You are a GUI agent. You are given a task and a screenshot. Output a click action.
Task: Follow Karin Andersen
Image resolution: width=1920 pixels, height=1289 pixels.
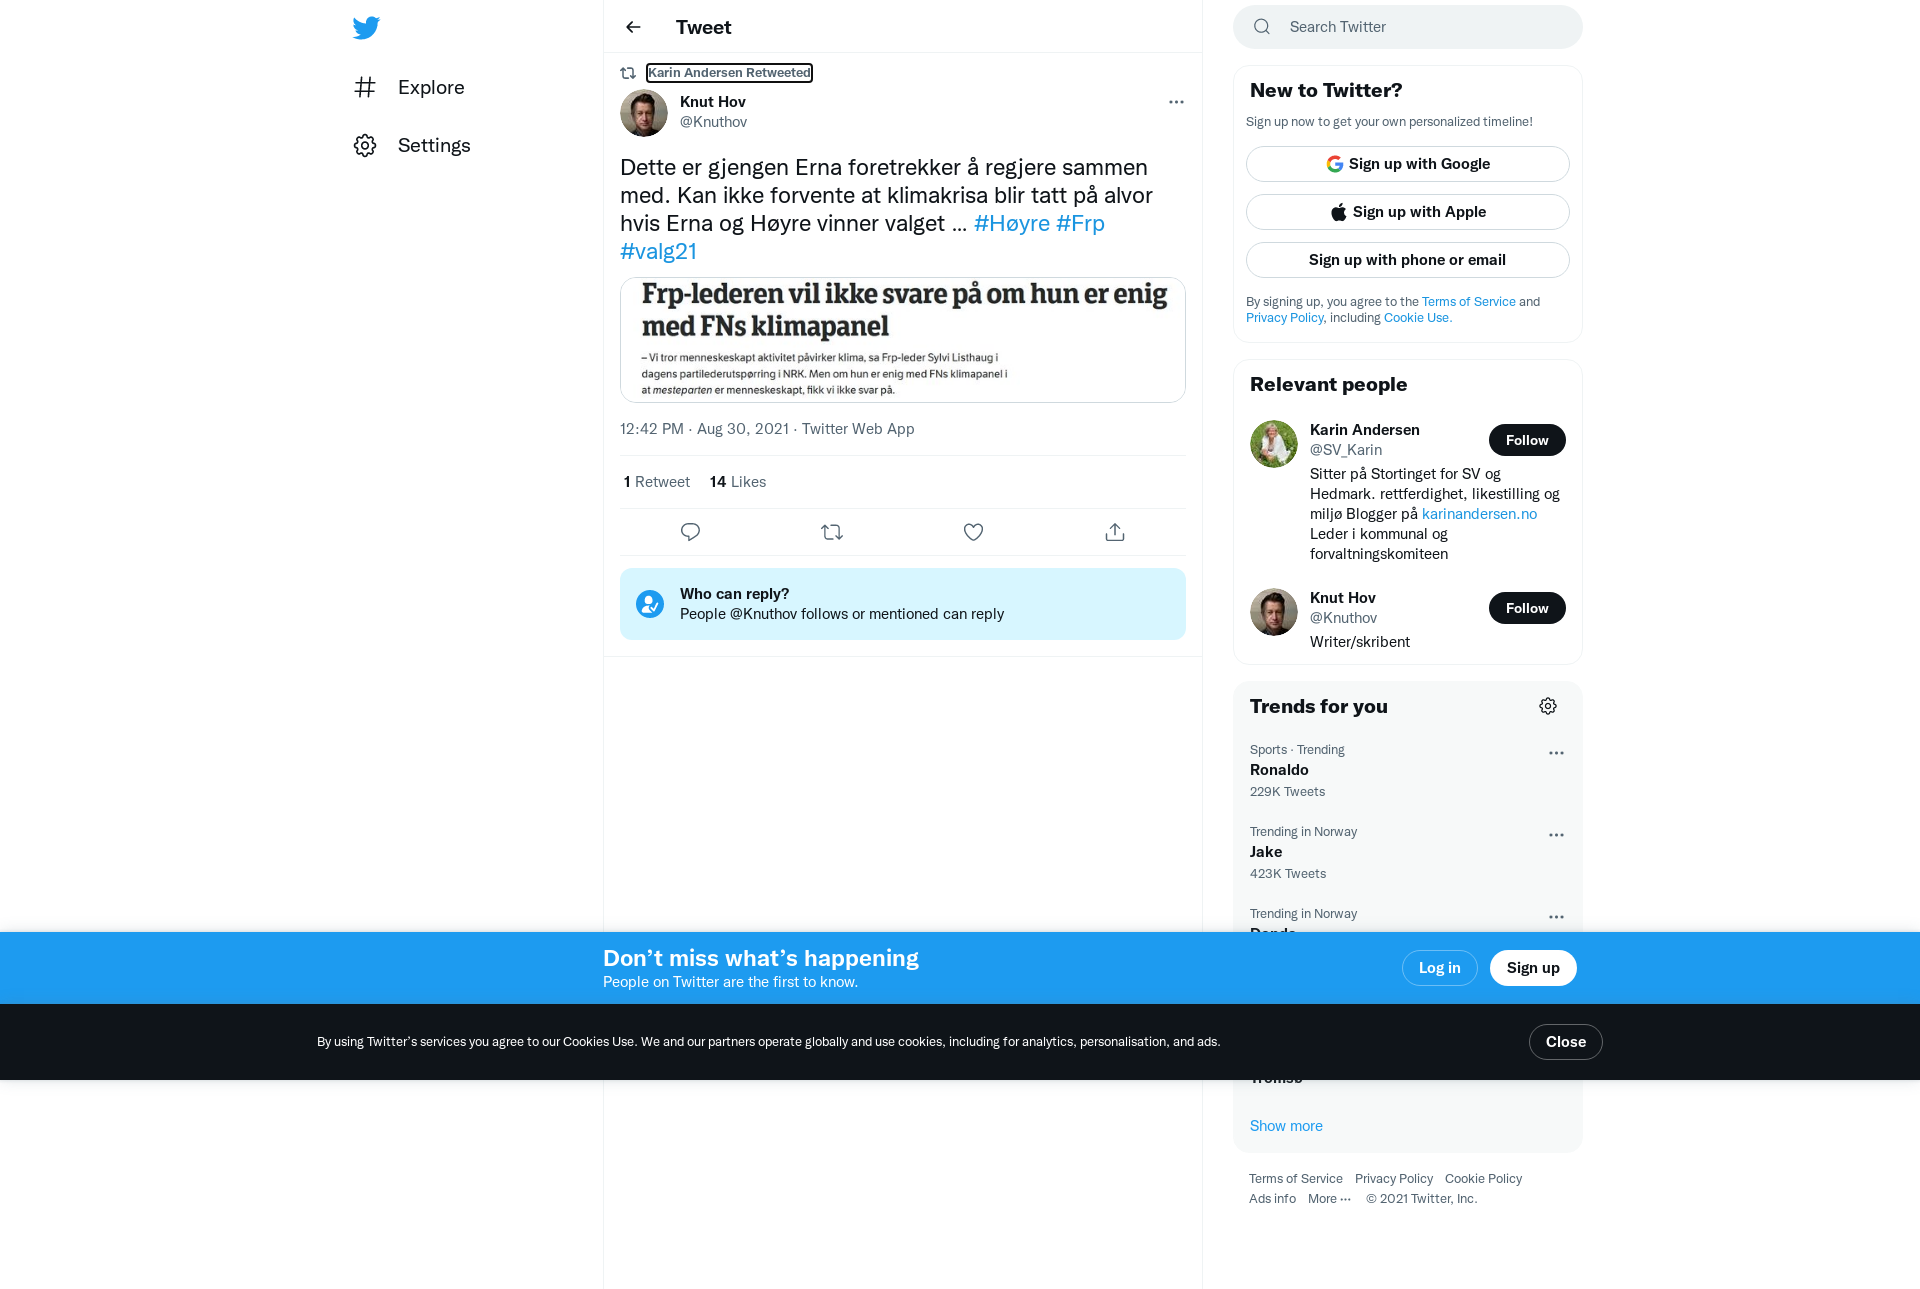1527,440
